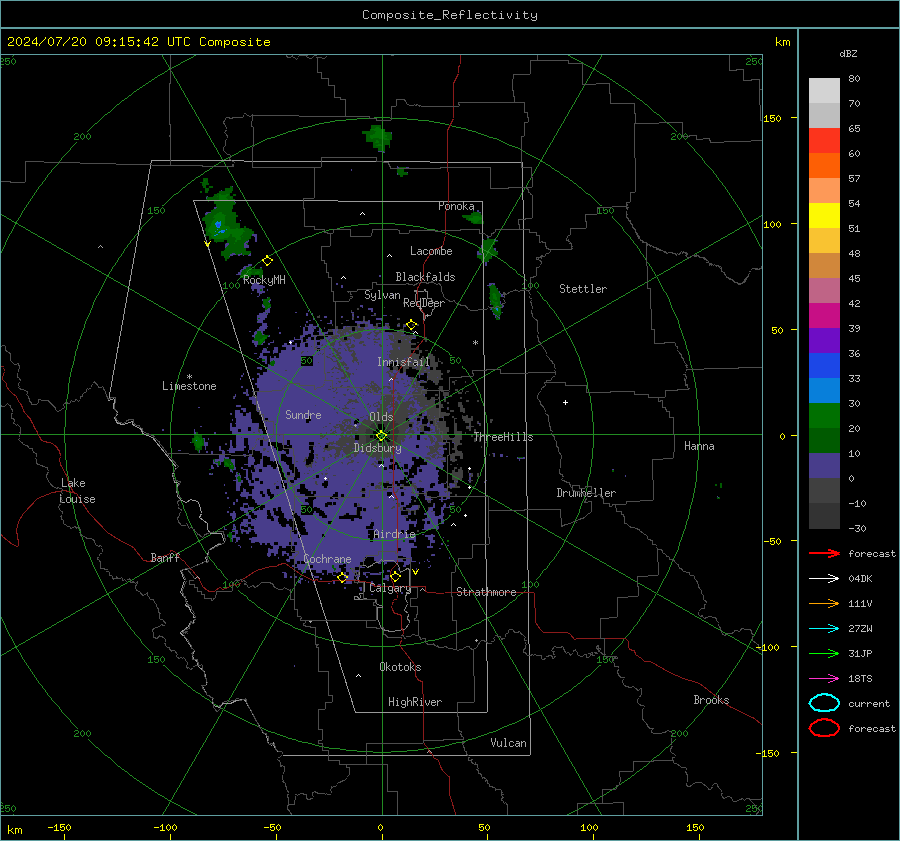Viewport: 900px width, 841px height.
Task: Click the asterisk marker above Limestone
Action: click(189, 377)
